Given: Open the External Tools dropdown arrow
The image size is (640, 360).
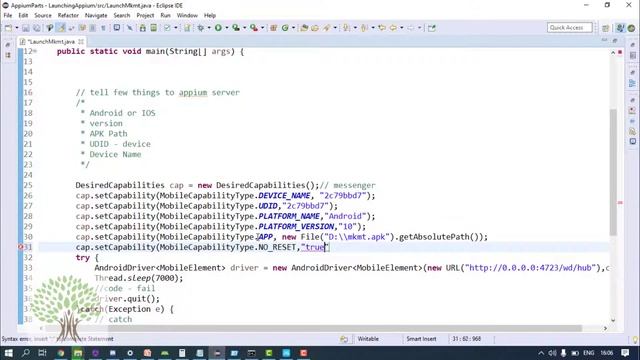Looking at the screenshot, I should coord(262,28).
